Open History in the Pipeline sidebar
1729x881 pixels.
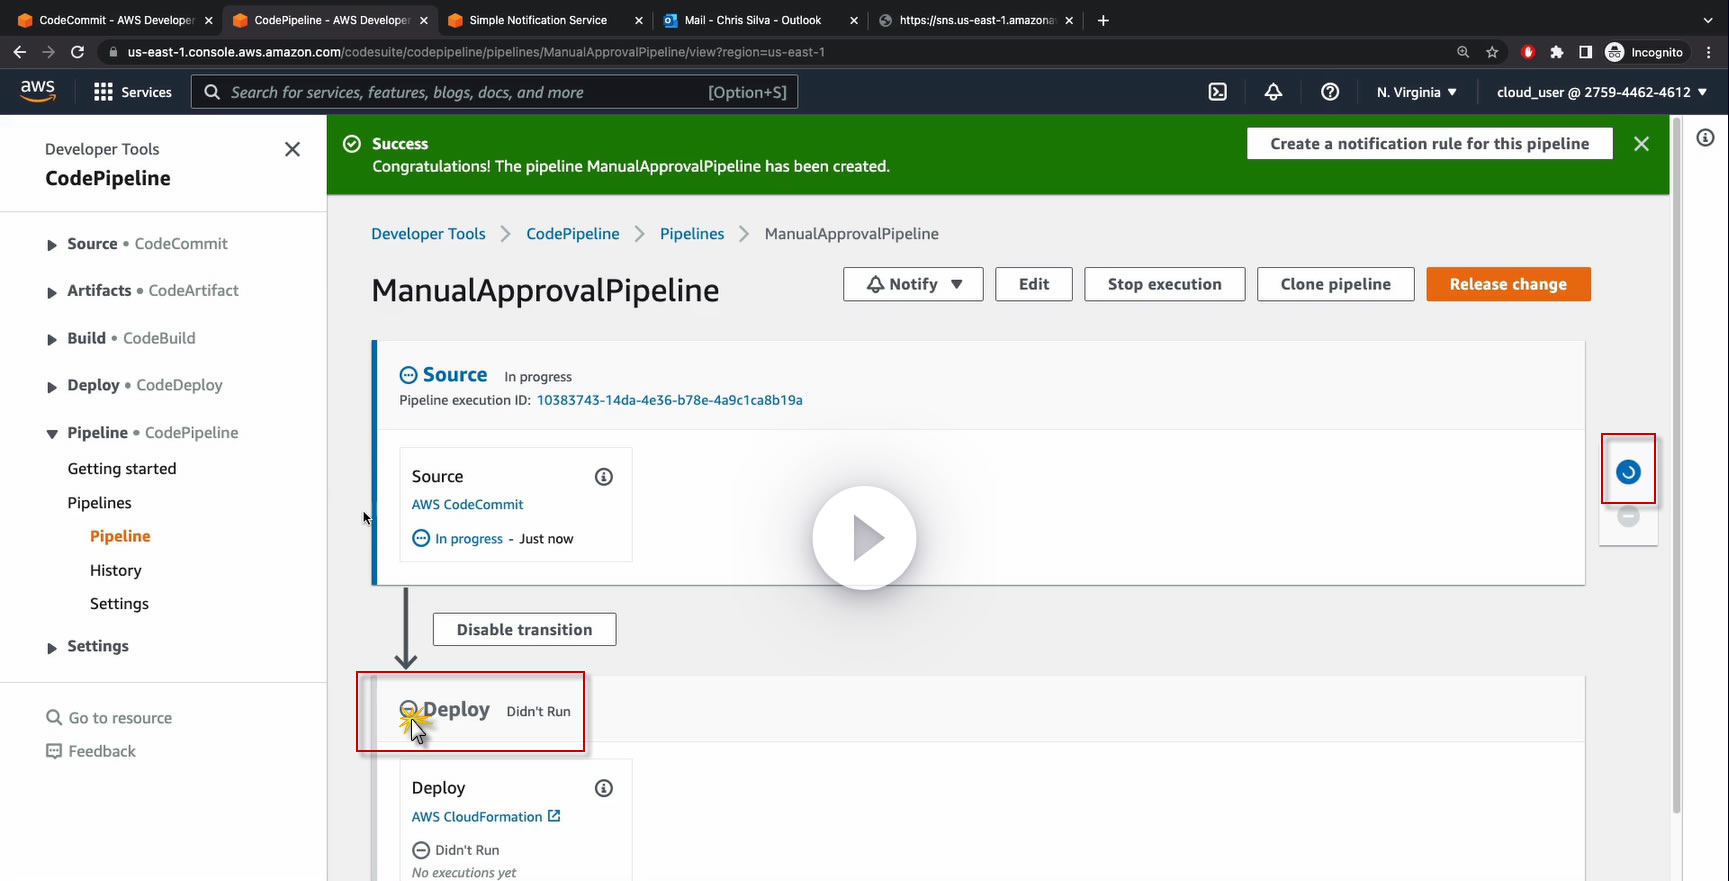pyautogui.click(x=116, y=570)
